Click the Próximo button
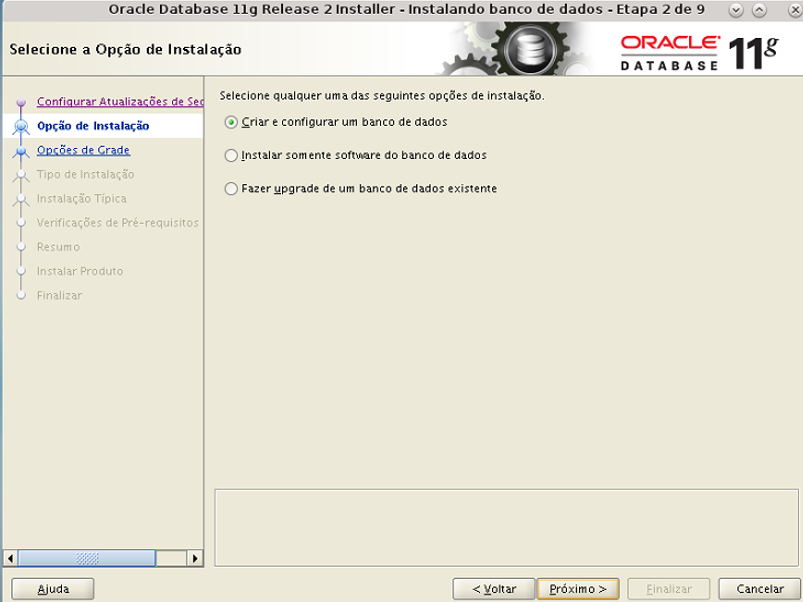The image size is (803, 602). click(578, 589)
